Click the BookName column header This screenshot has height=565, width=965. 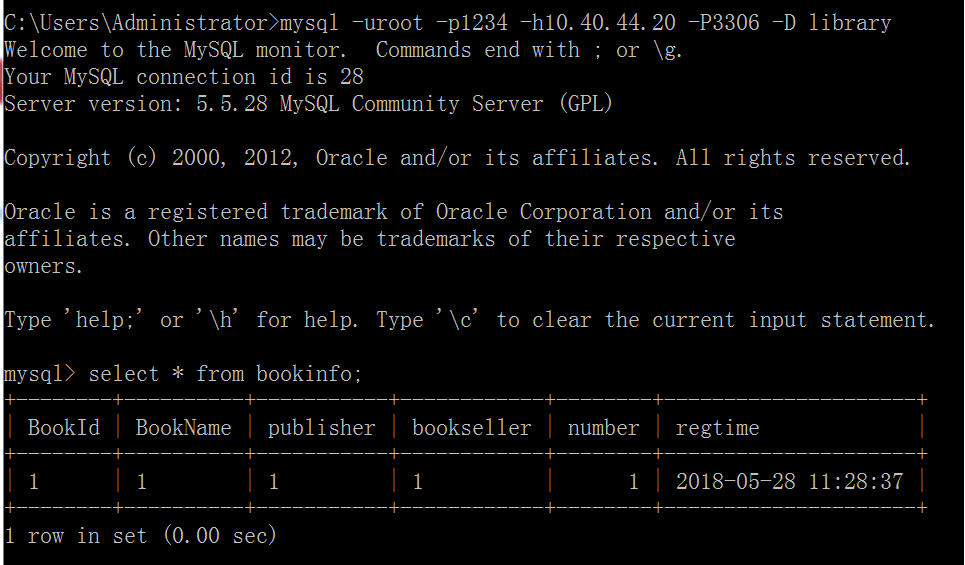pyautogui.click(x=183, y=428)
